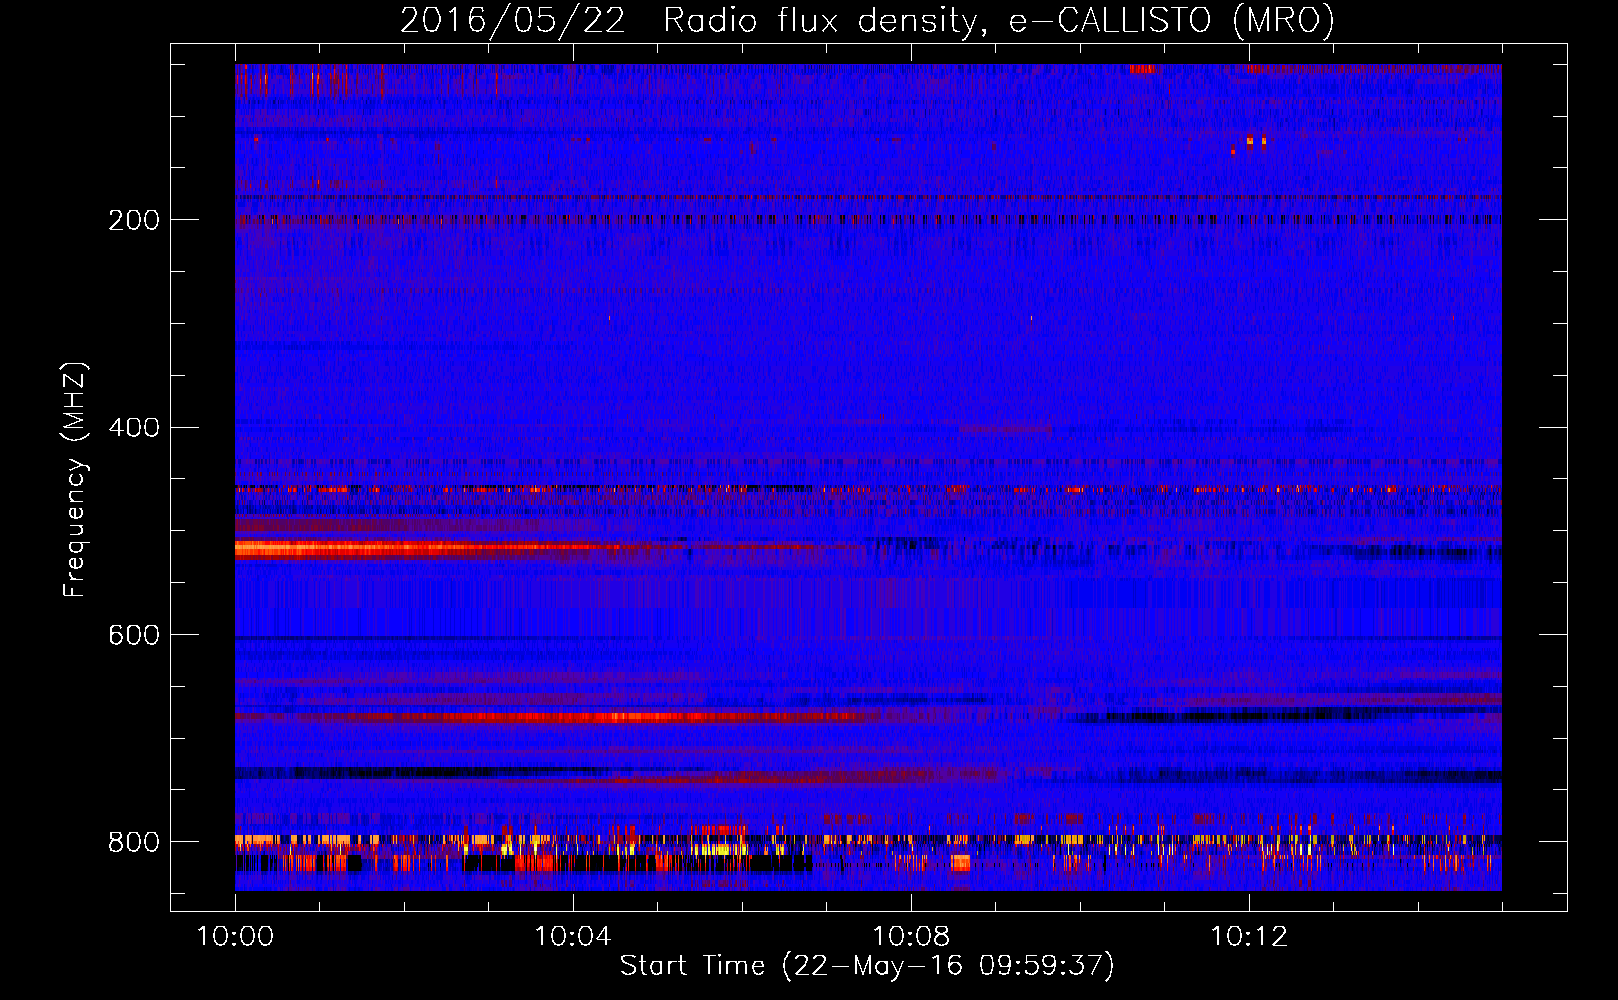
Task: Click the "600" frequency tick label
Action: (x=134, y=635)
